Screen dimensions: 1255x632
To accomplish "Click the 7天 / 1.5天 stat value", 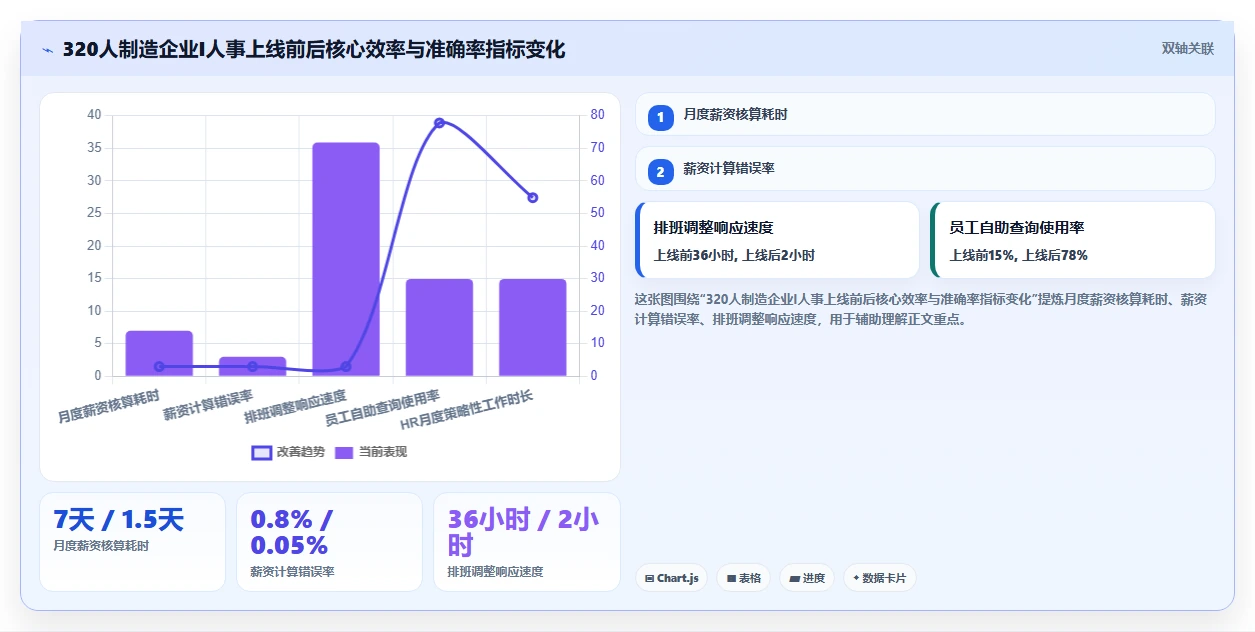I will pos(119,520).
